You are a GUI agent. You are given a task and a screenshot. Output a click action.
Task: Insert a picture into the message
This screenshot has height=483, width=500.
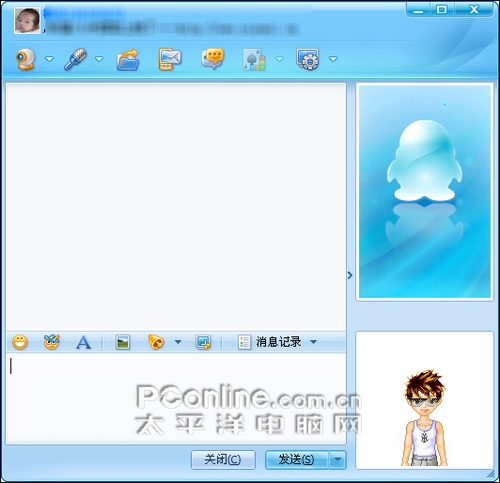pyautogui.click(x=122, y=342)
